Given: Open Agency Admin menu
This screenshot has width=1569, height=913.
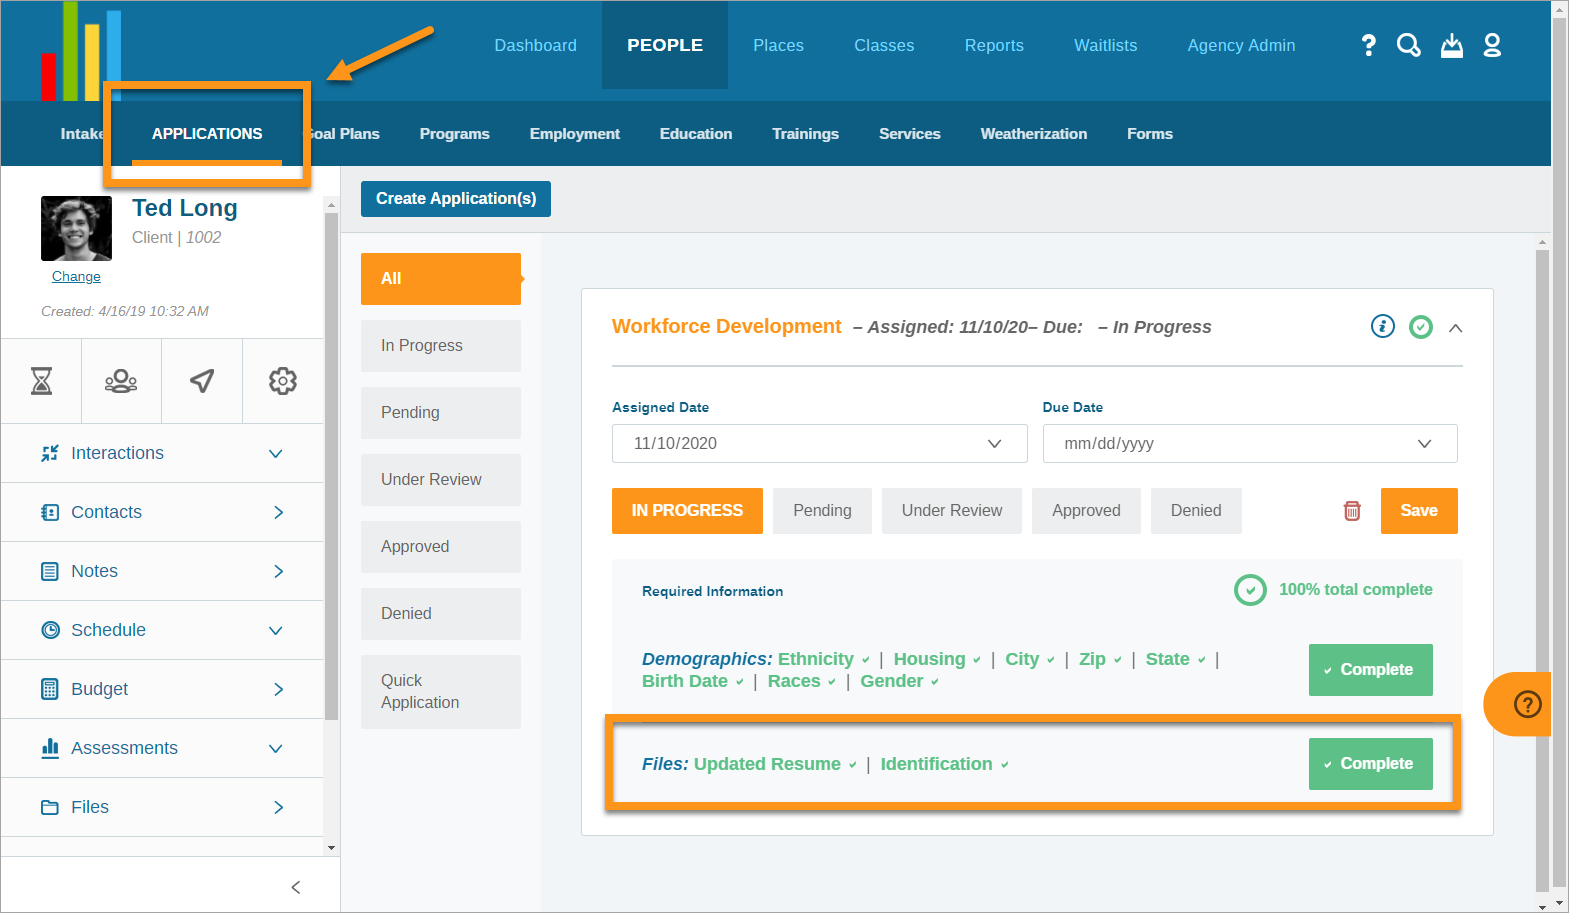Looking at the screenshot, I should point(1241,45).
